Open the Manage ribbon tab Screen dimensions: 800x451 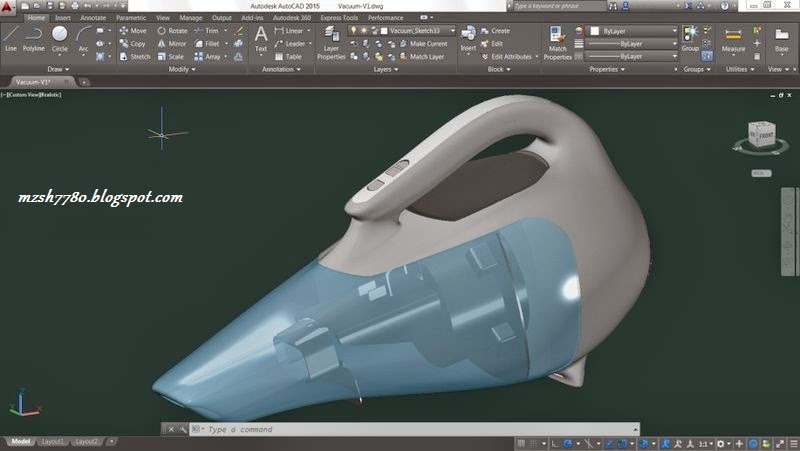(x=191, y=18)
